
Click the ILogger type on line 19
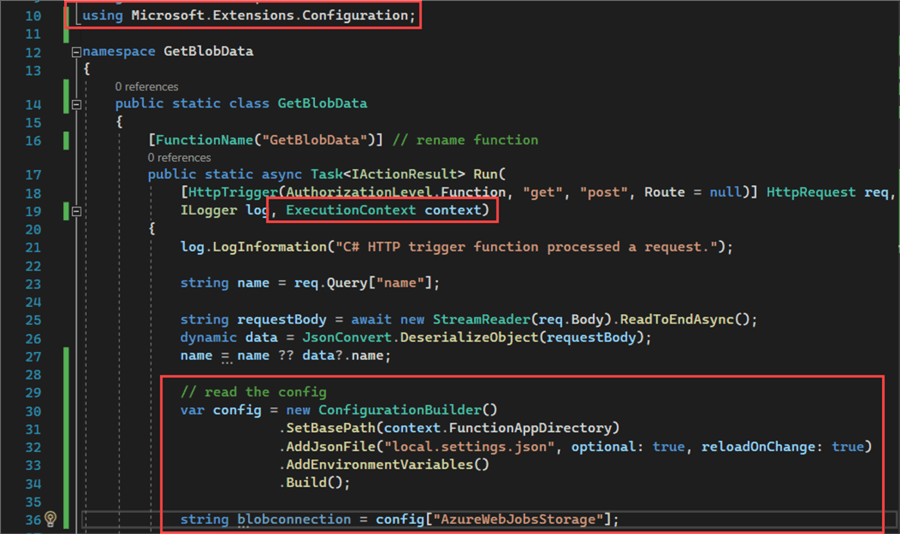[208, 210]
